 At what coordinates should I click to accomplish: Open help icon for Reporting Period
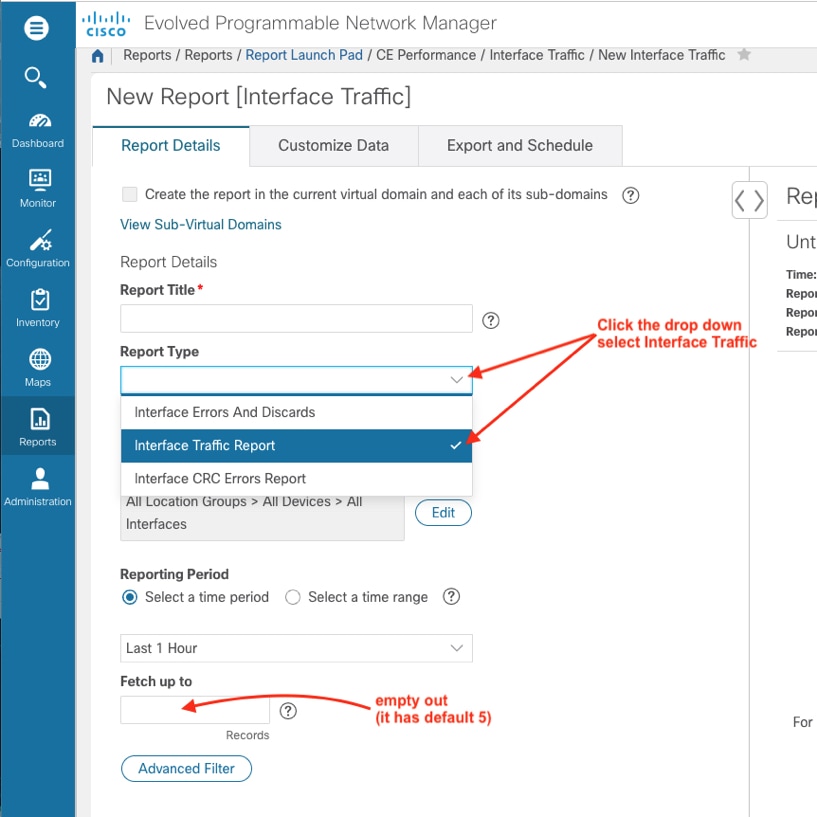click(451, 597)
